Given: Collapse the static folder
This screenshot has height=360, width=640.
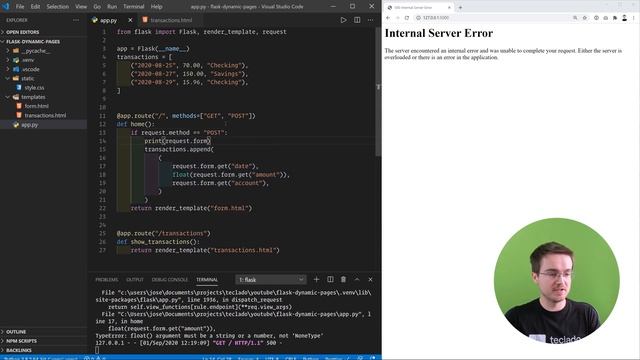Looking at the screenshot, I should [27, 78].
